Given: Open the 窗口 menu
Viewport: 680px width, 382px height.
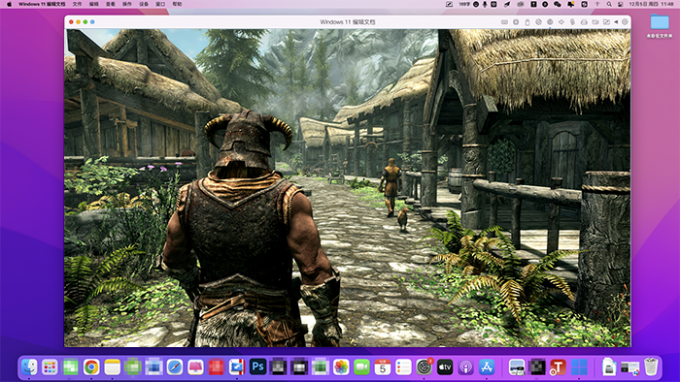Looking at the screenshot, I should [160, 4].
